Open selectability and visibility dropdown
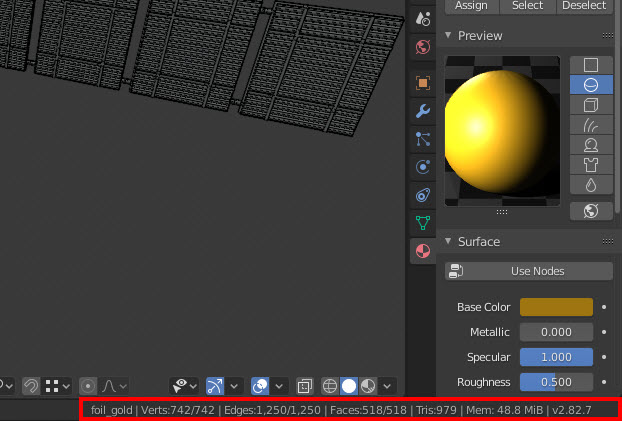Viewport: 622px width, 421px height. [x=184, y=386]
